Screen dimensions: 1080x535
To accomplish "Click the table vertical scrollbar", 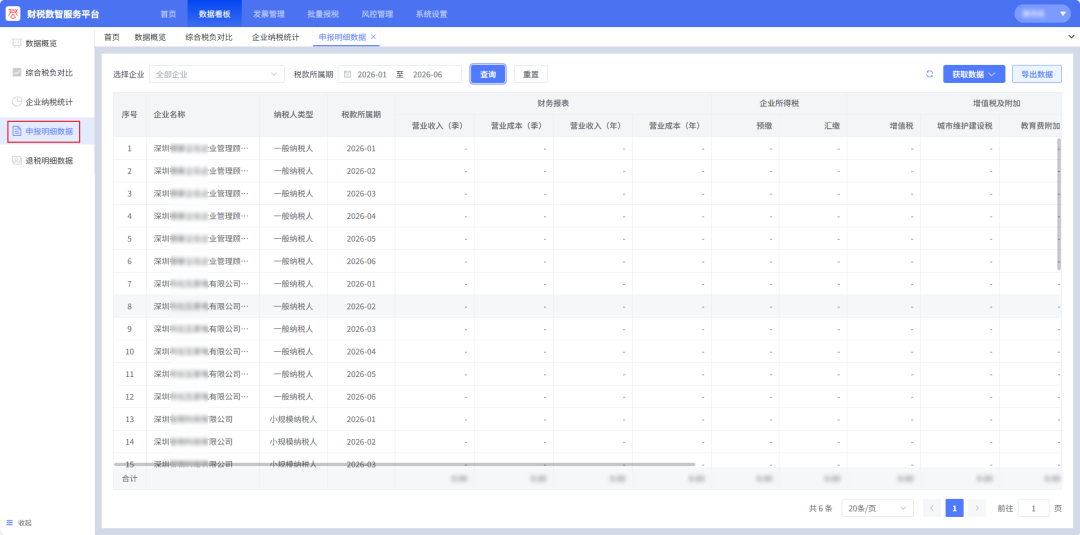I will (1059, 204).
